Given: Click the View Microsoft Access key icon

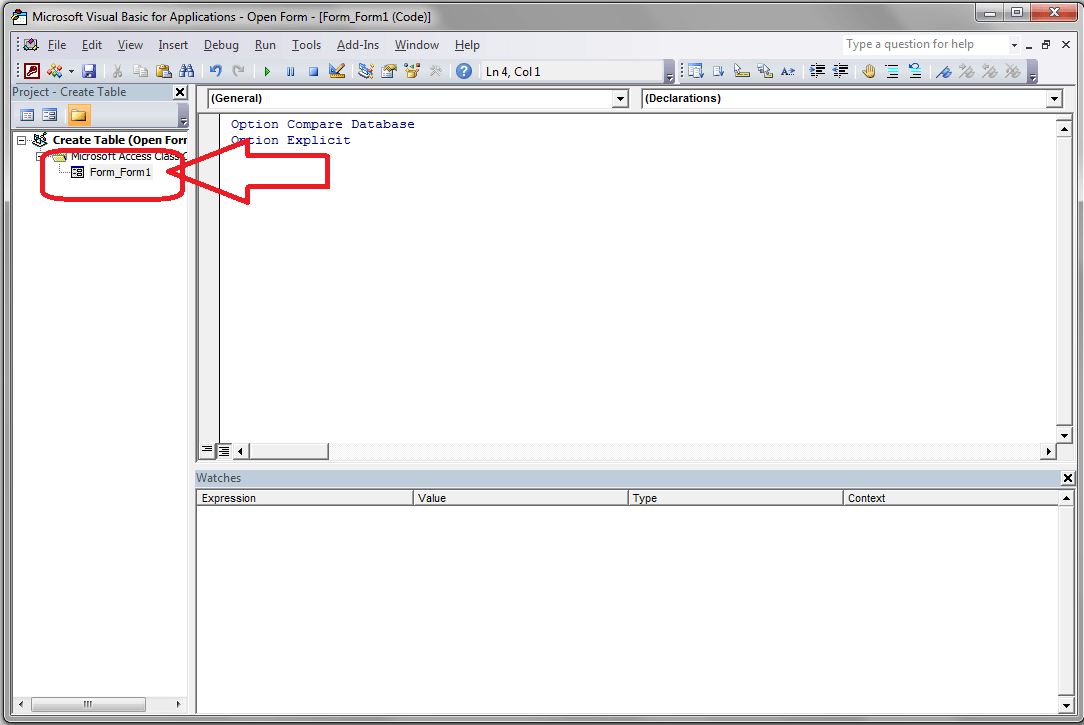Looking at the screenshot, I should (x=32, y=70).
